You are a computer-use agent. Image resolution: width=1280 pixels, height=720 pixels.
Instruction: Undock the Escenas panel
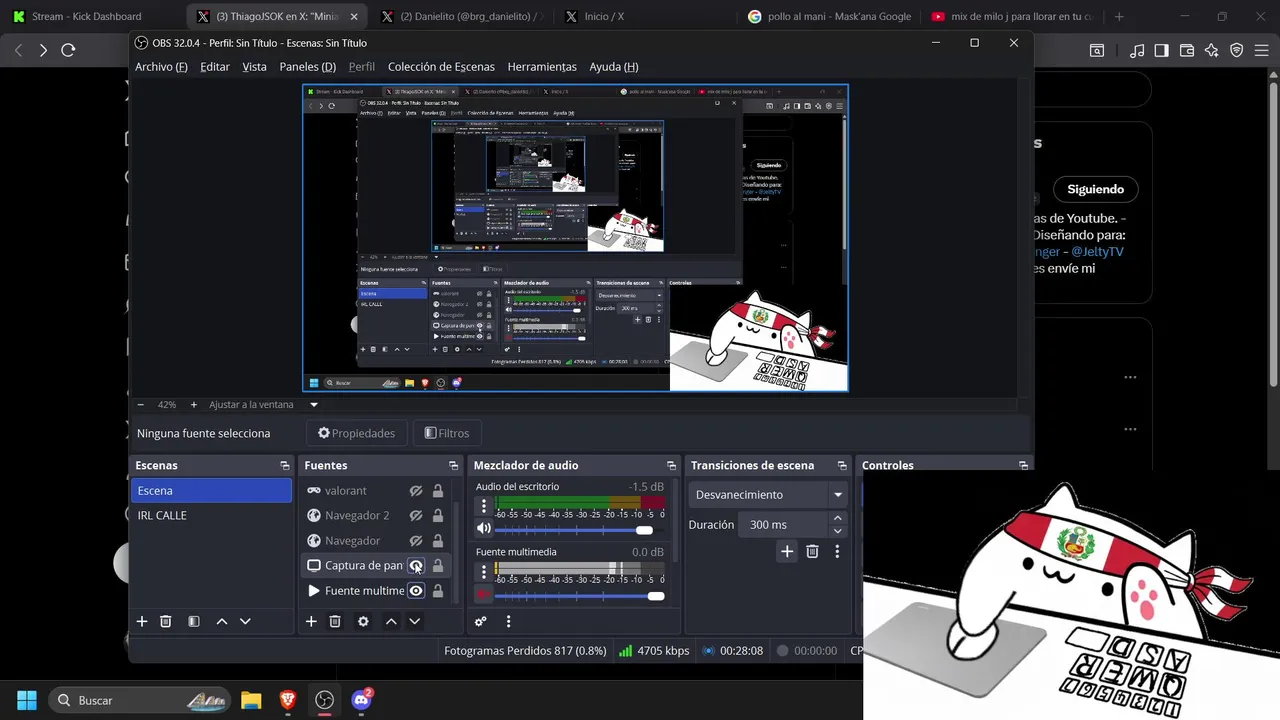284,466
